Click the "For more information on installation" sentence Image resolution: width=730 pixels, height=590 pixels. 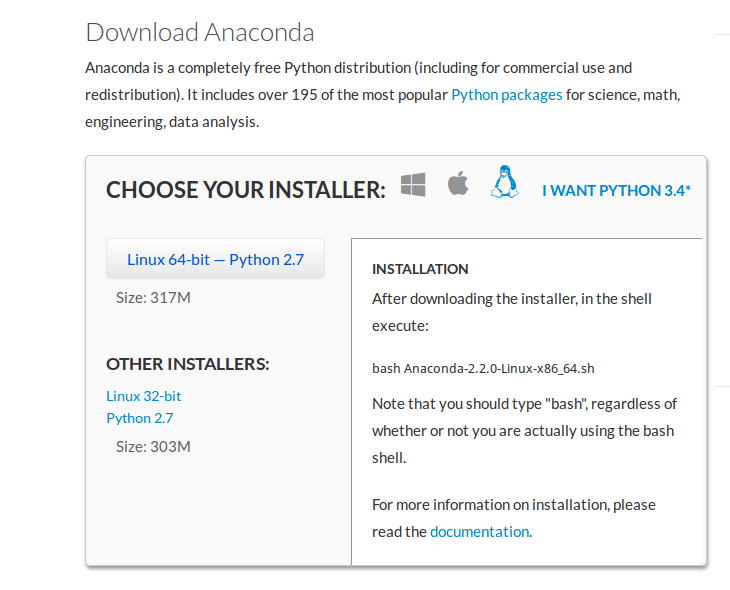click(x=514, y=518)
